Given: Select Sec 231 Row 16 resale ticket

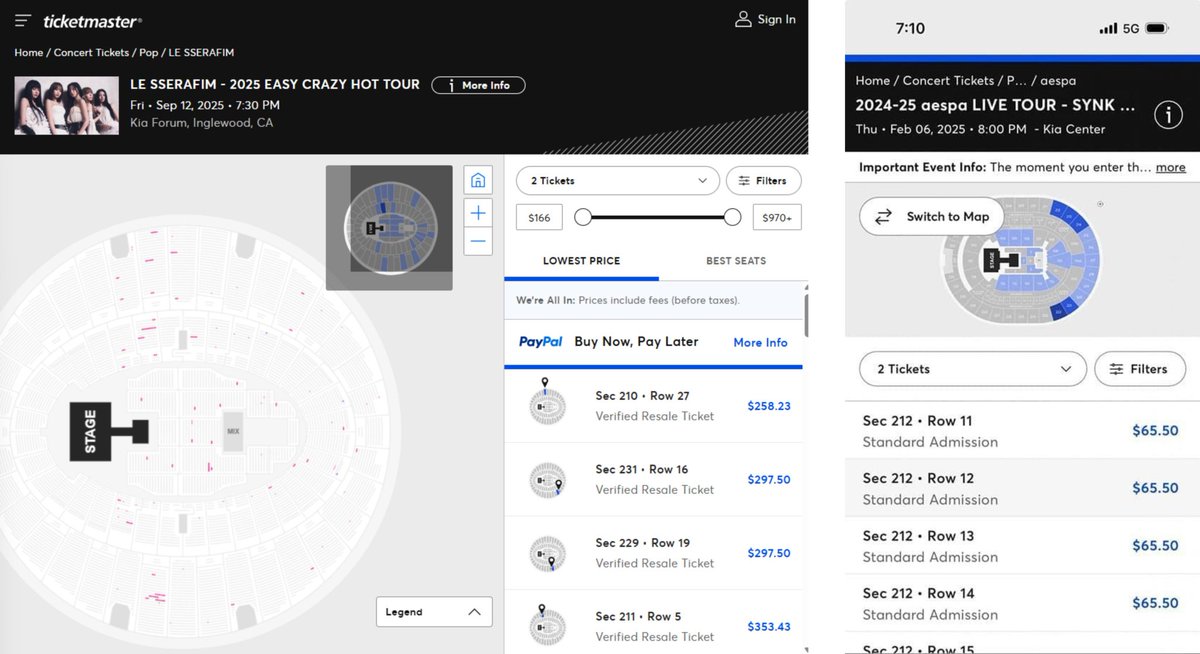Looking at the screenshot, I should [x=655, y=479].
